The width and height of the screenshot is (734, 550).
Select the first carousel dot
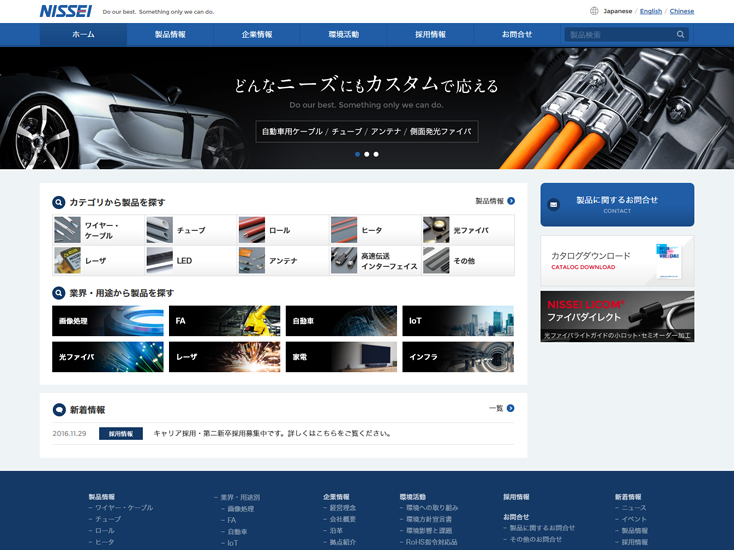click(358, 154)
